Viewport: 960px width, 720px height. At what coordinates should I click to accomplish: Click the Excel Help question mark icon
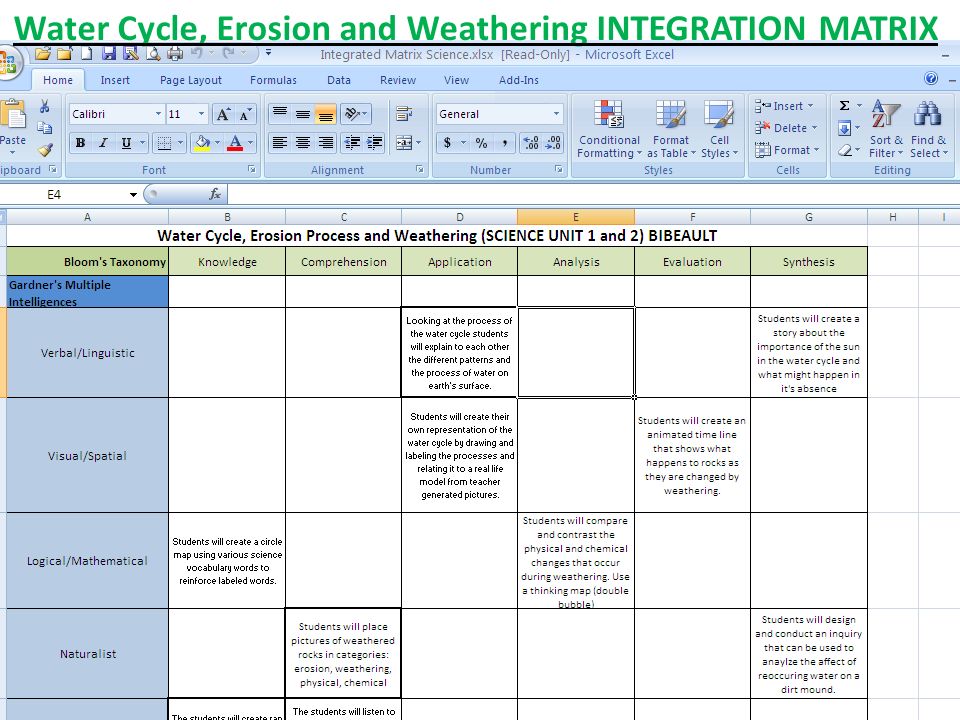[x=931, y=78]
